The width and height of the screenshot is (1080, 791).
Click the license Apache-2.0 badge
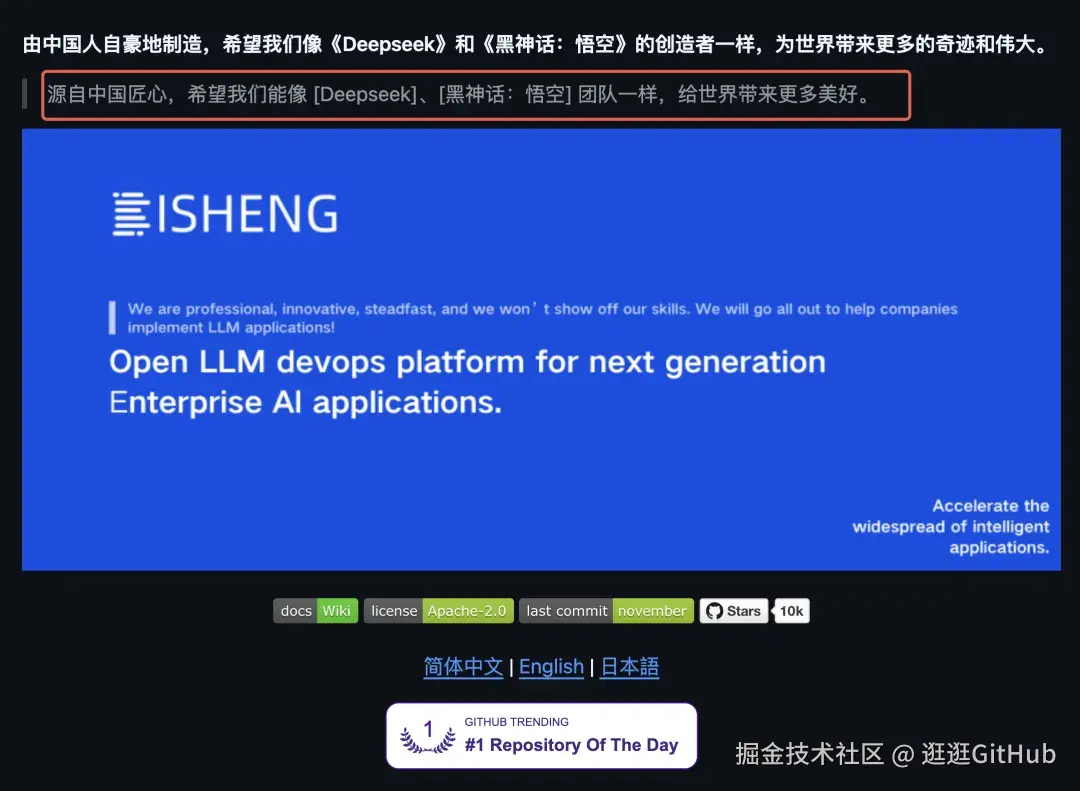tap(439, 610)
